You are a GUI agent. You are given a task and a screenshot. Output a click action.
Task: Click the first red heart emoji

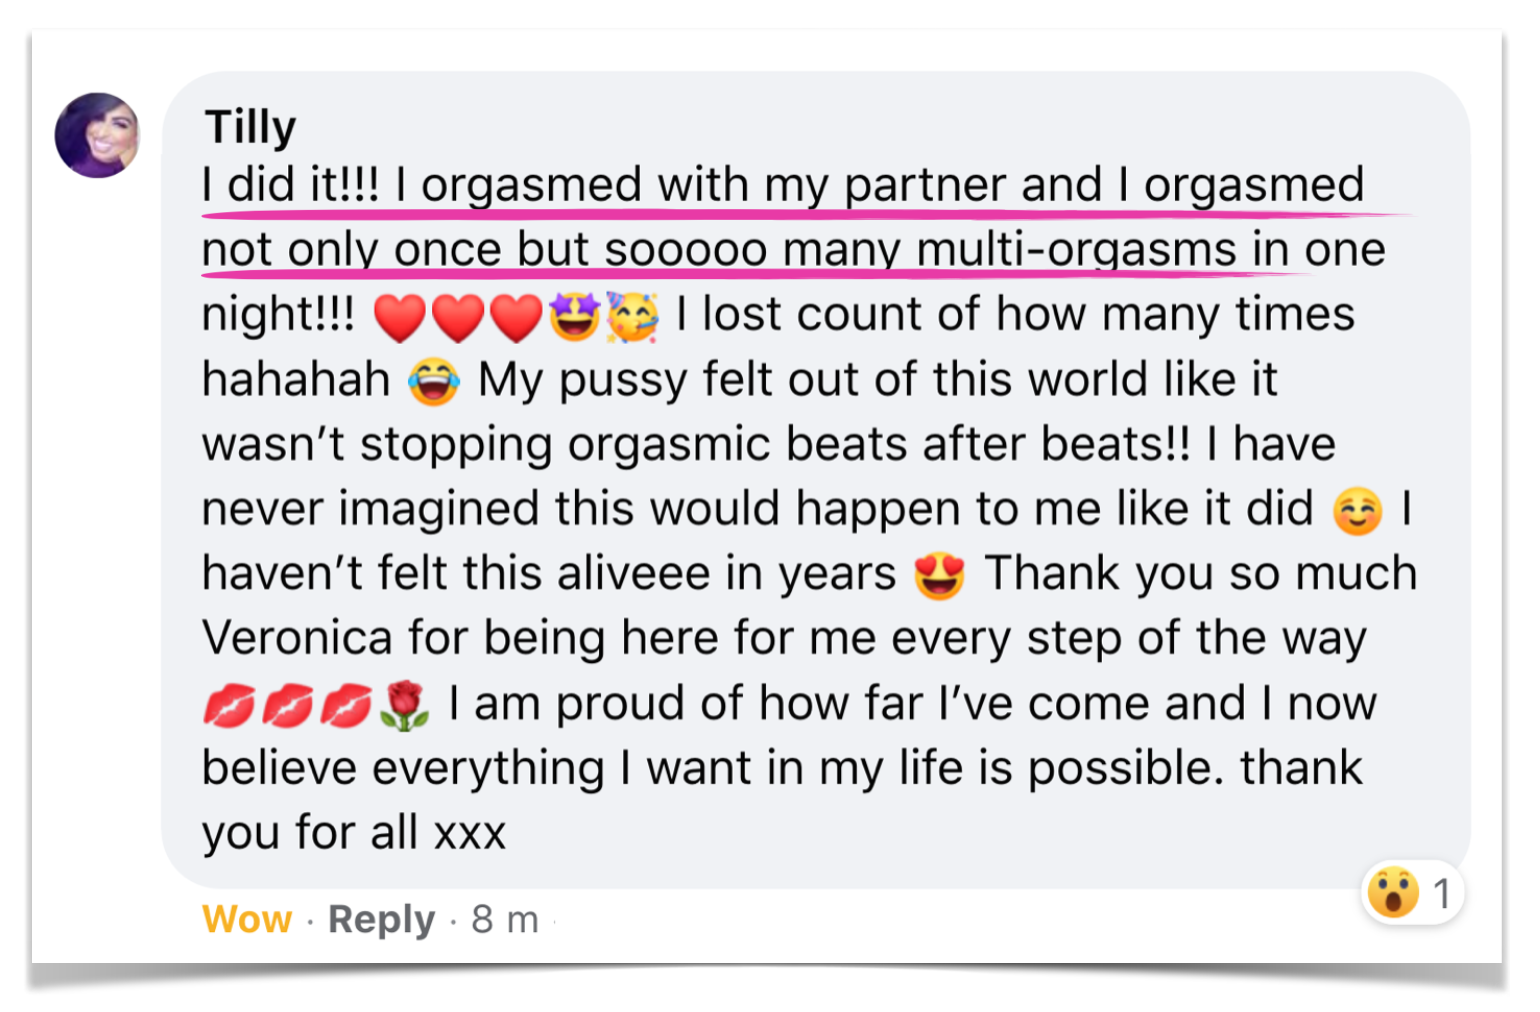tap(399, 318)
